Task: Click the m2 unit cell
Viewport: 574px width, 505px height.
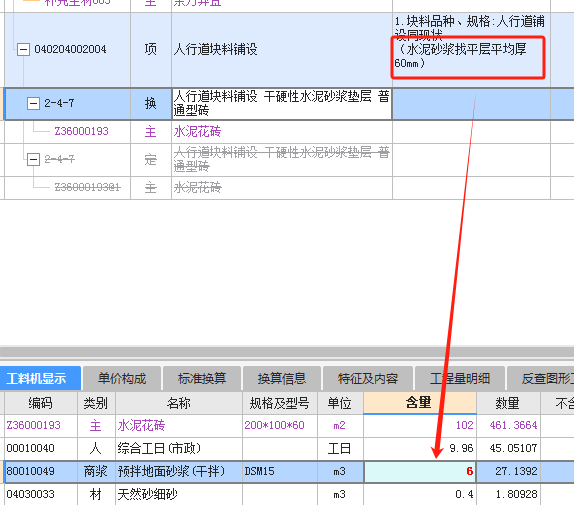Action: click(340, 426)
